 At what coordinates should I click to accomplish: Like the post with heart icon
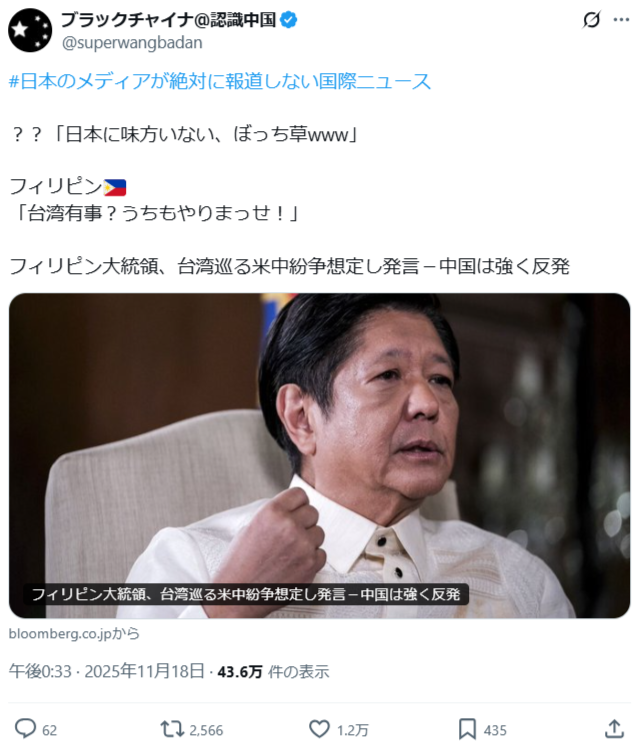[319, 729]
